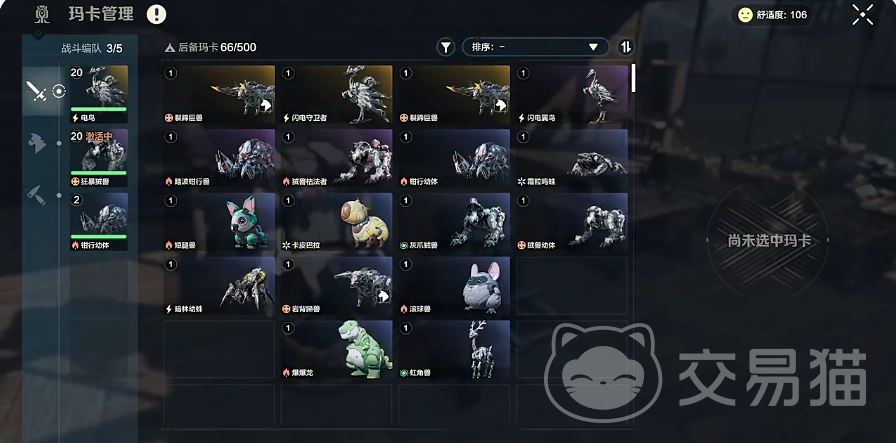Expand sort options via dropdown arrow
This screenshot has height=443, width=896.
point(593,47)
